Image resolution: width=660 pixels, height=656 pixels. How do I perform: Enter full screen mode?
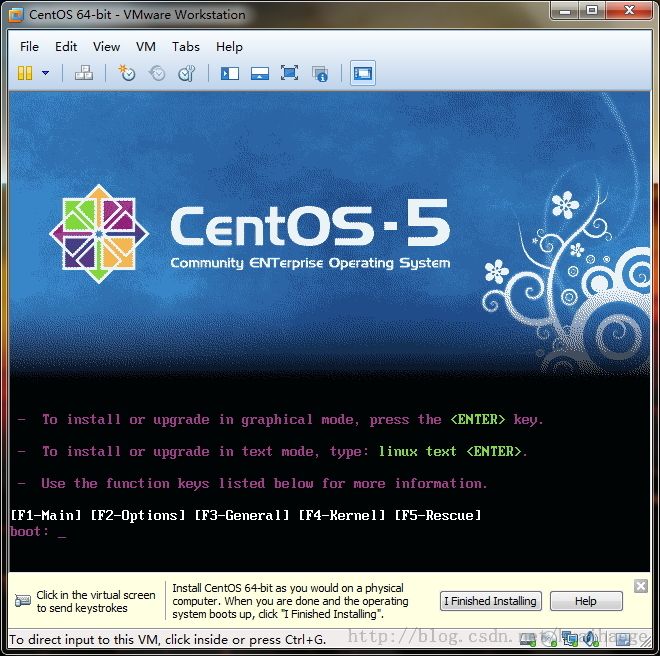click(290, 73)
